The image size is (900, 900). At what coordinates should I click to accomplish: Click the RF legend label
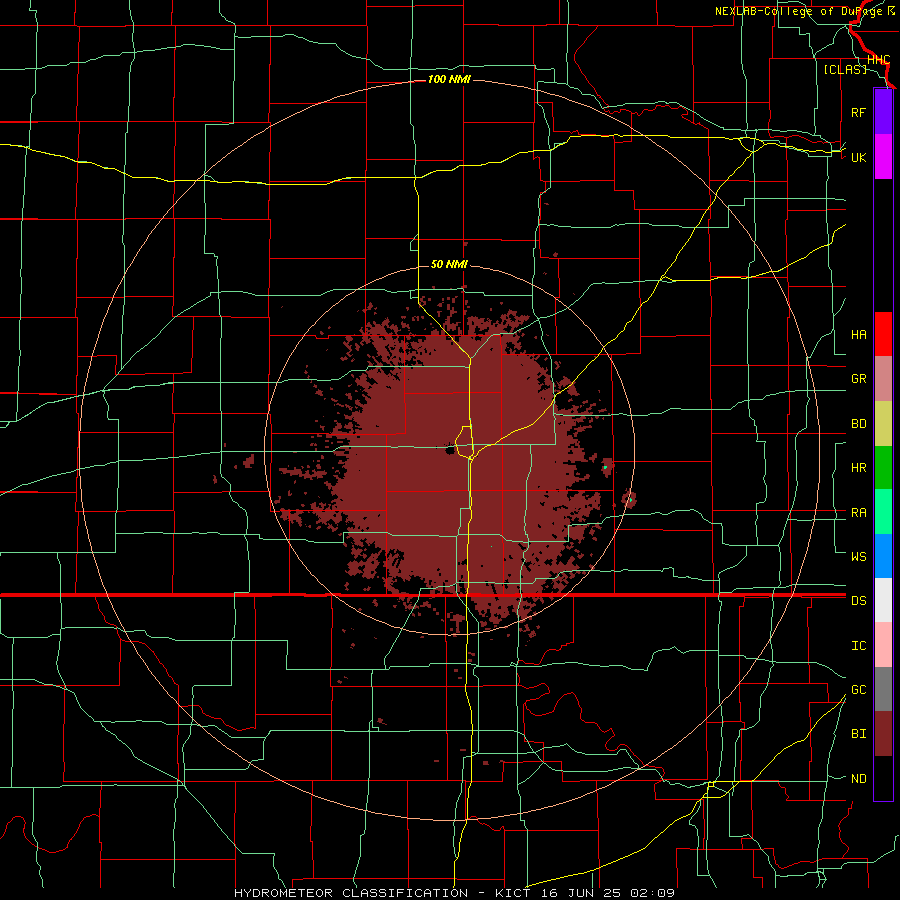858,112
